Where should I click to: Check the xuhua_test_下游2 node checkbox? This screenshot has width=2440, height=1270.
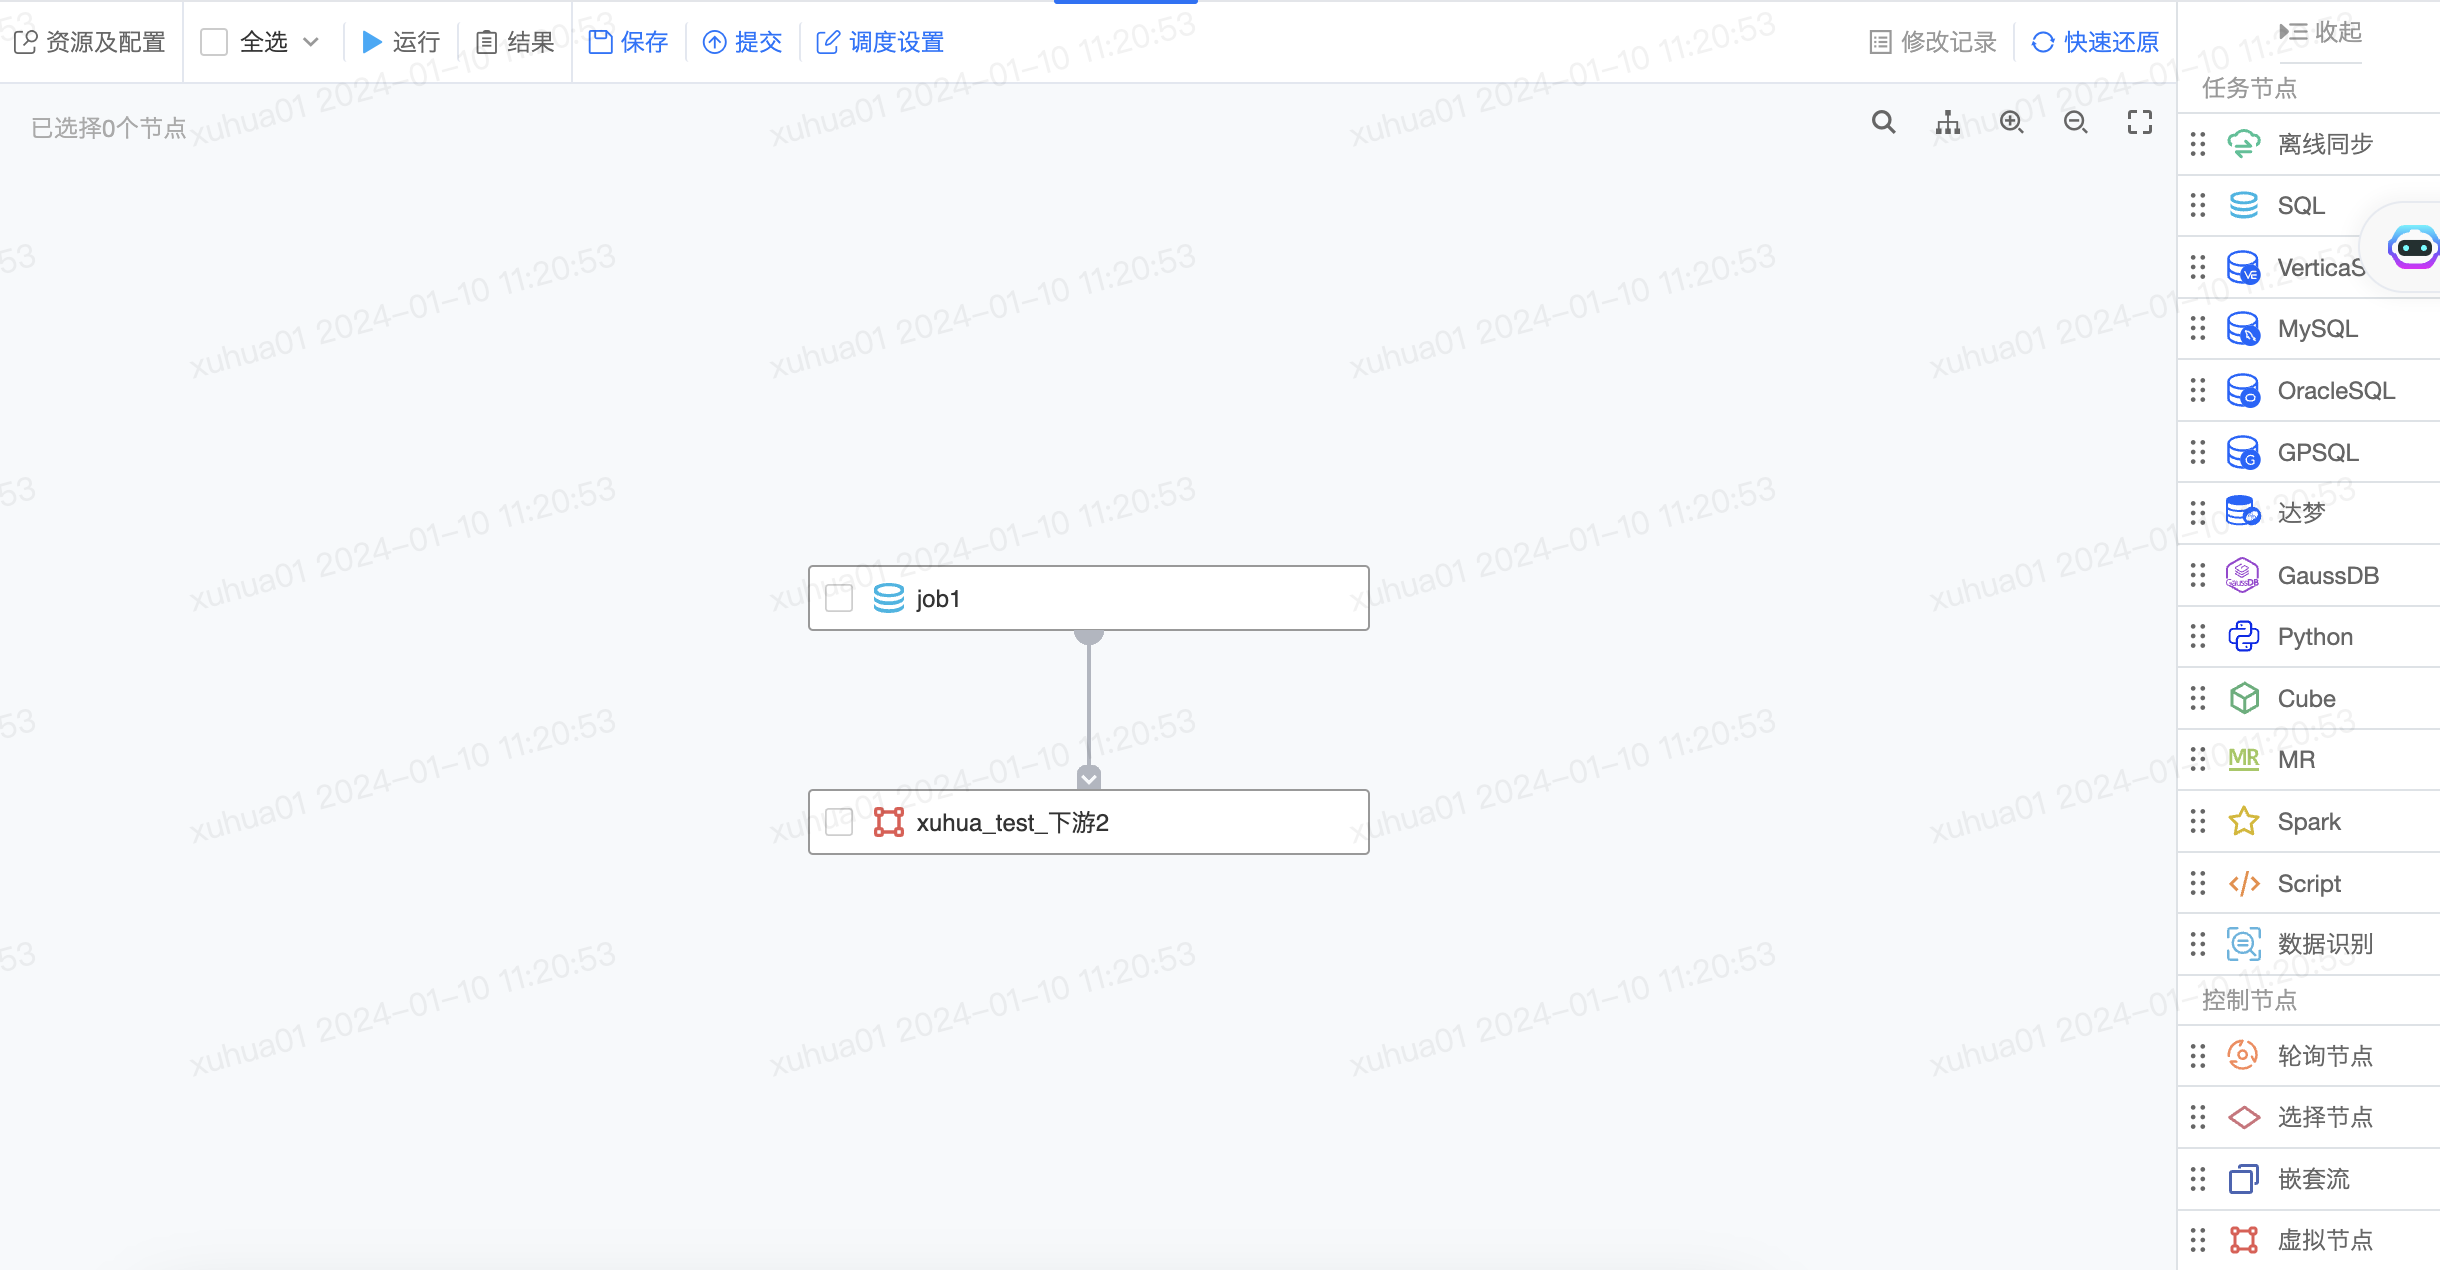click(838, 822)
